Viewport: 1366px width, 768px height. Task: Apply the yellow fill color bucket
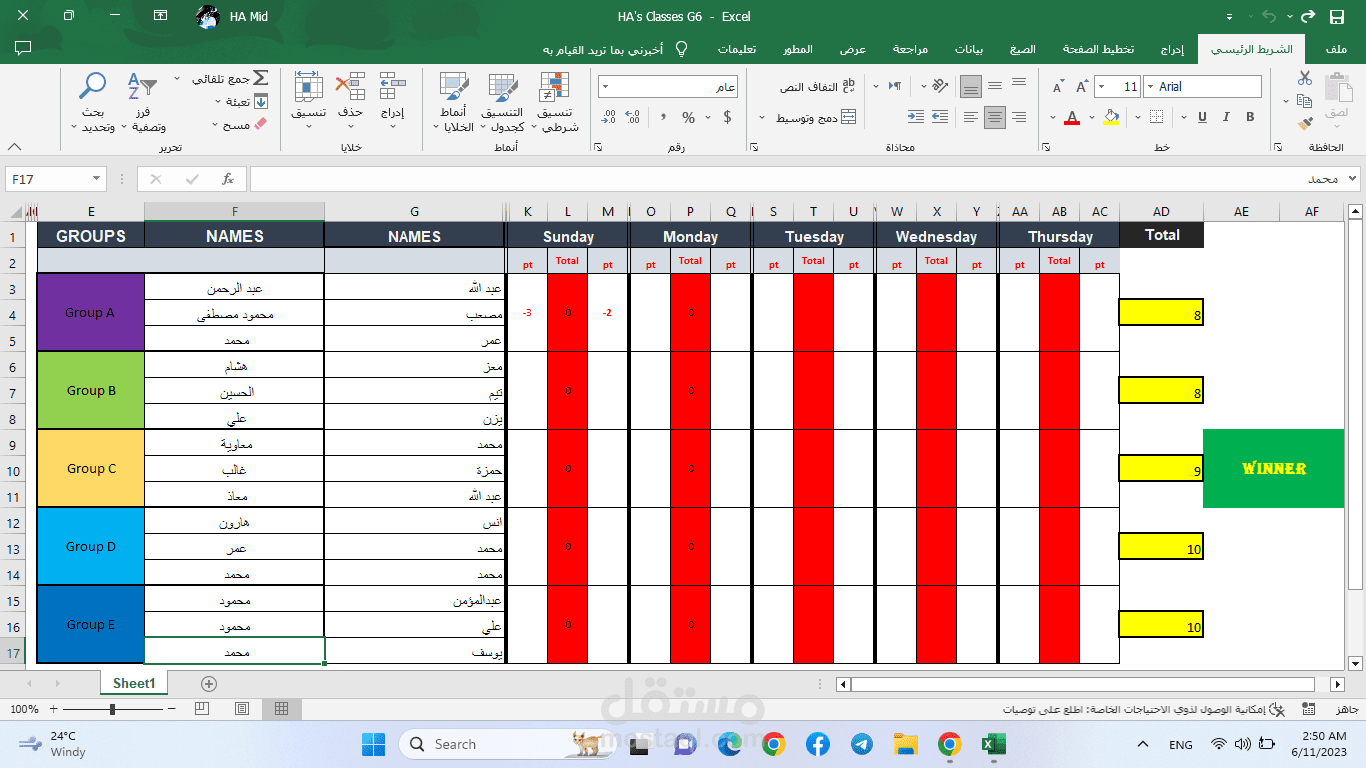[x=1111, y=117]
